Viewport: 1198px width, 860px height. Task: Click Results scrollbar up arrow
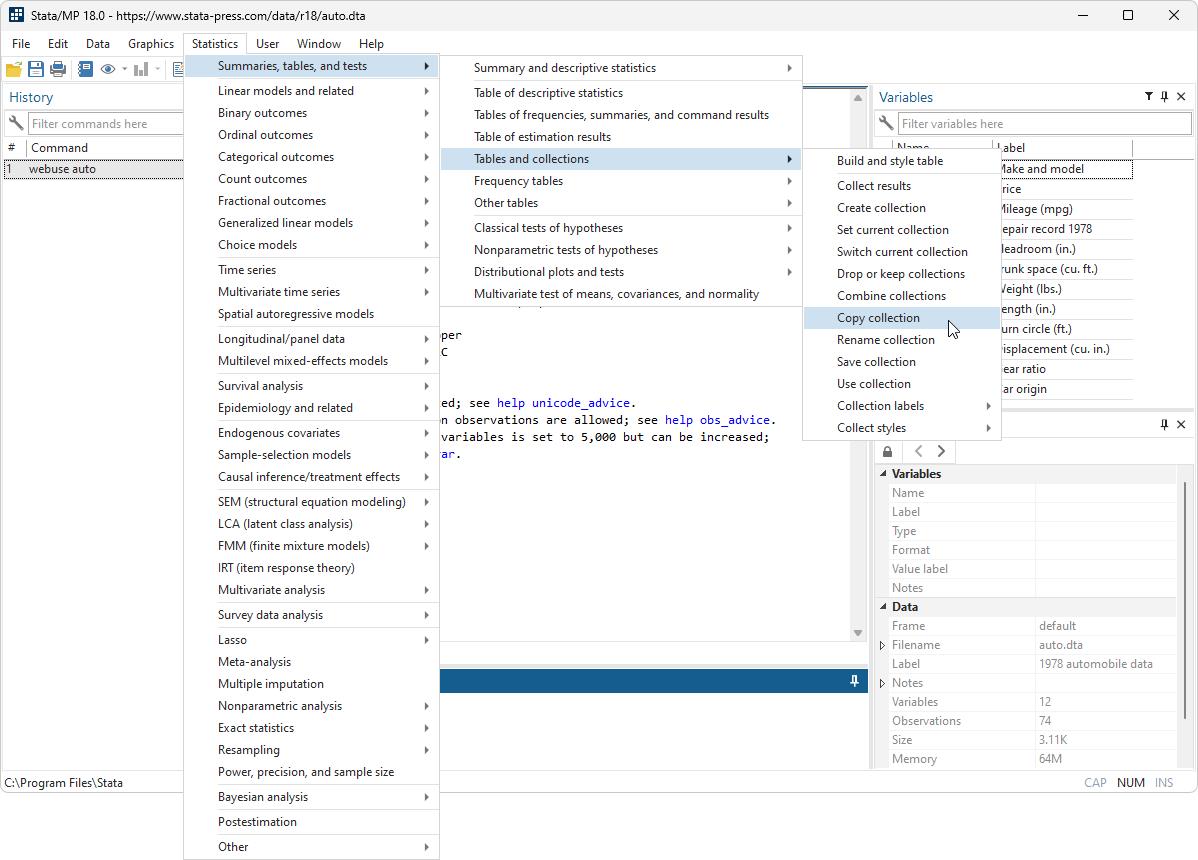858,98
